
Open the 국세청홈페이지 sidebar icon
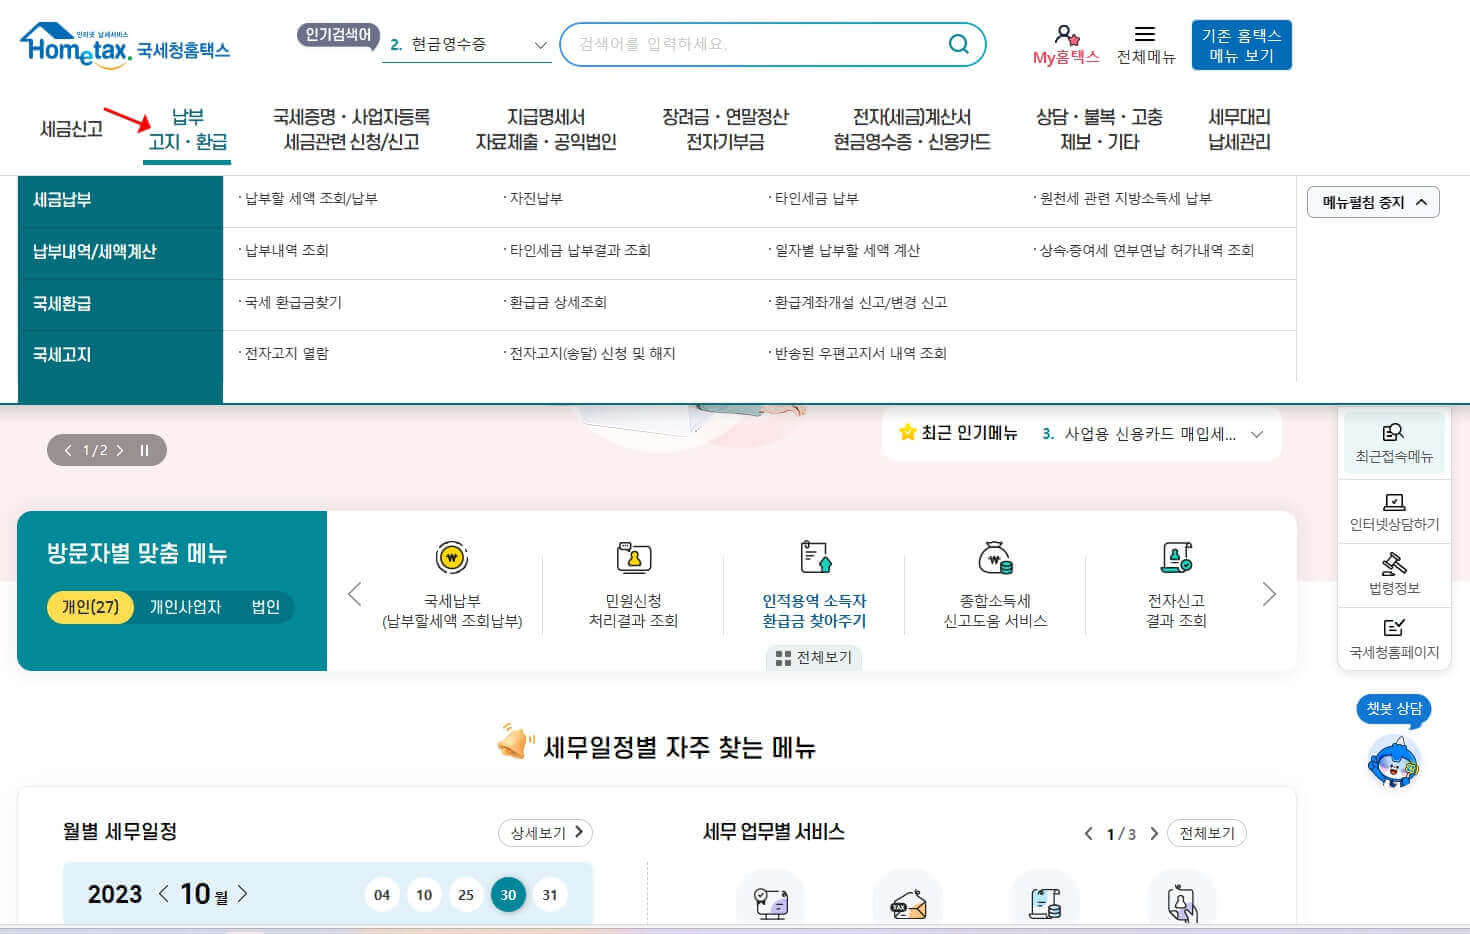coord(1393,637)
